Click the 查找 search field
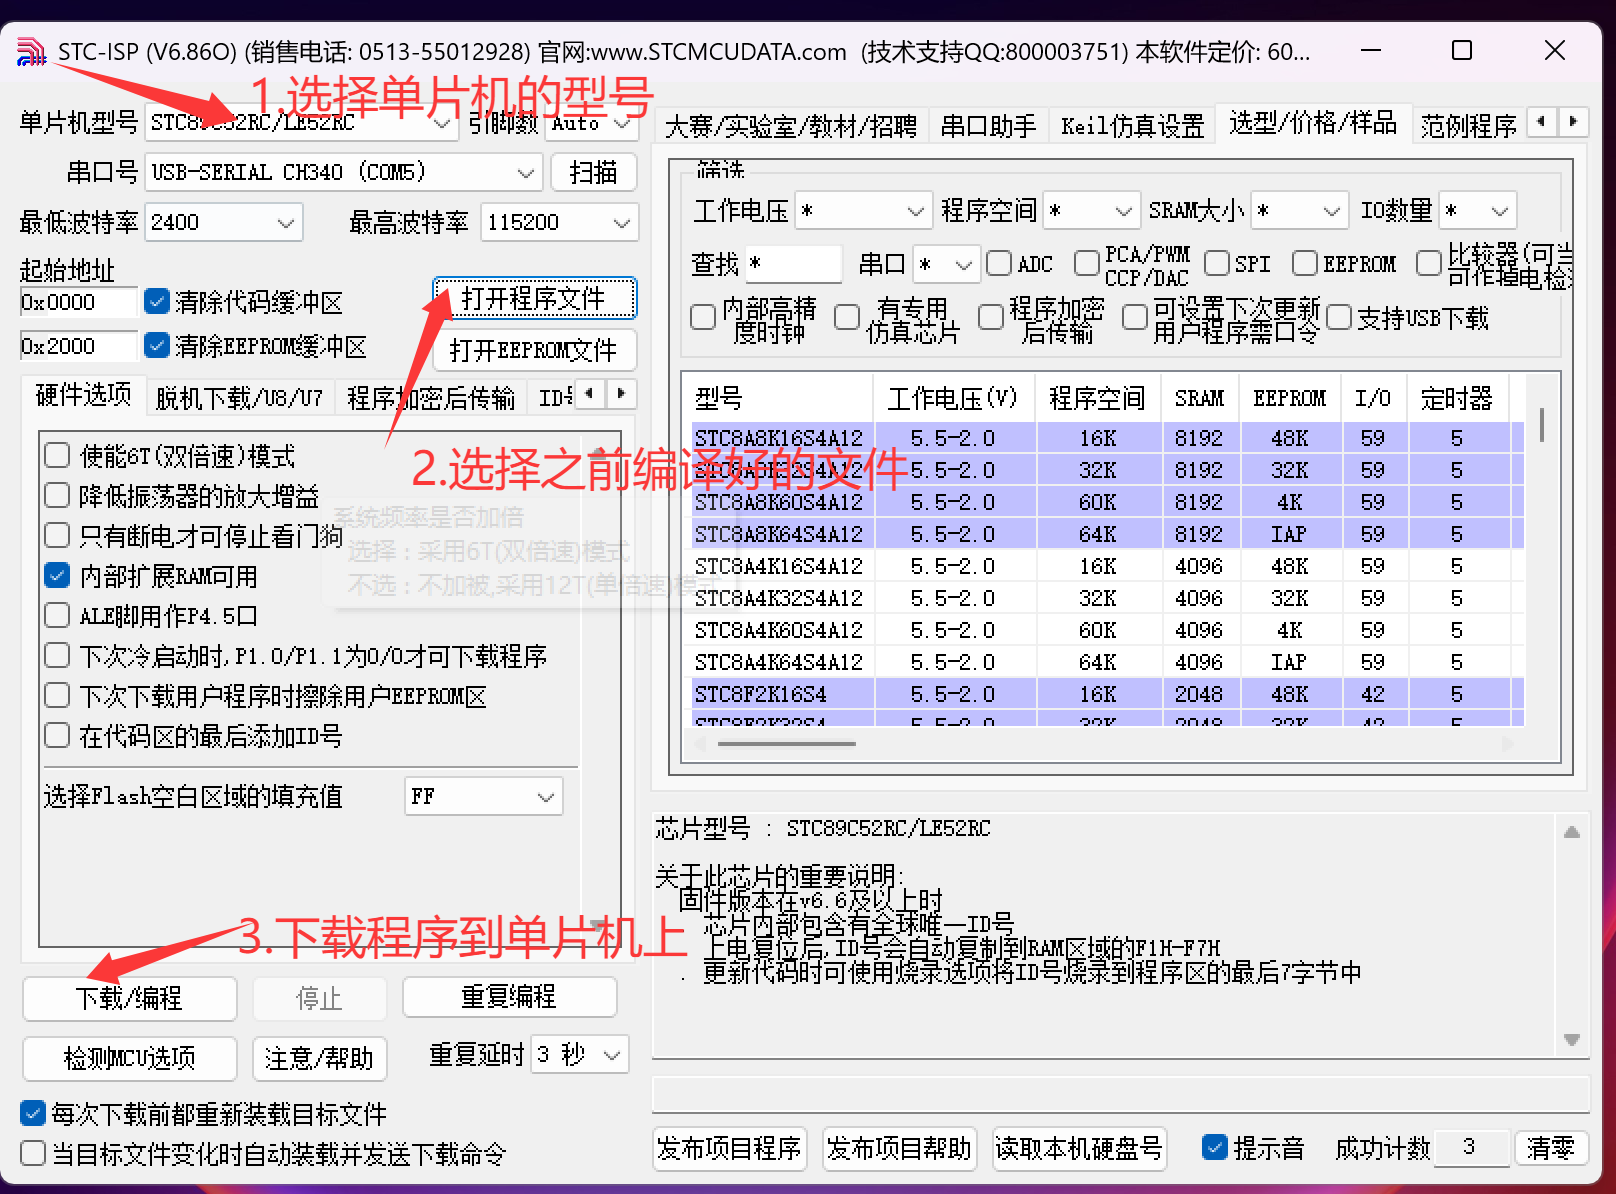This screenshot has width=1616, height=1194. point(794,264)
